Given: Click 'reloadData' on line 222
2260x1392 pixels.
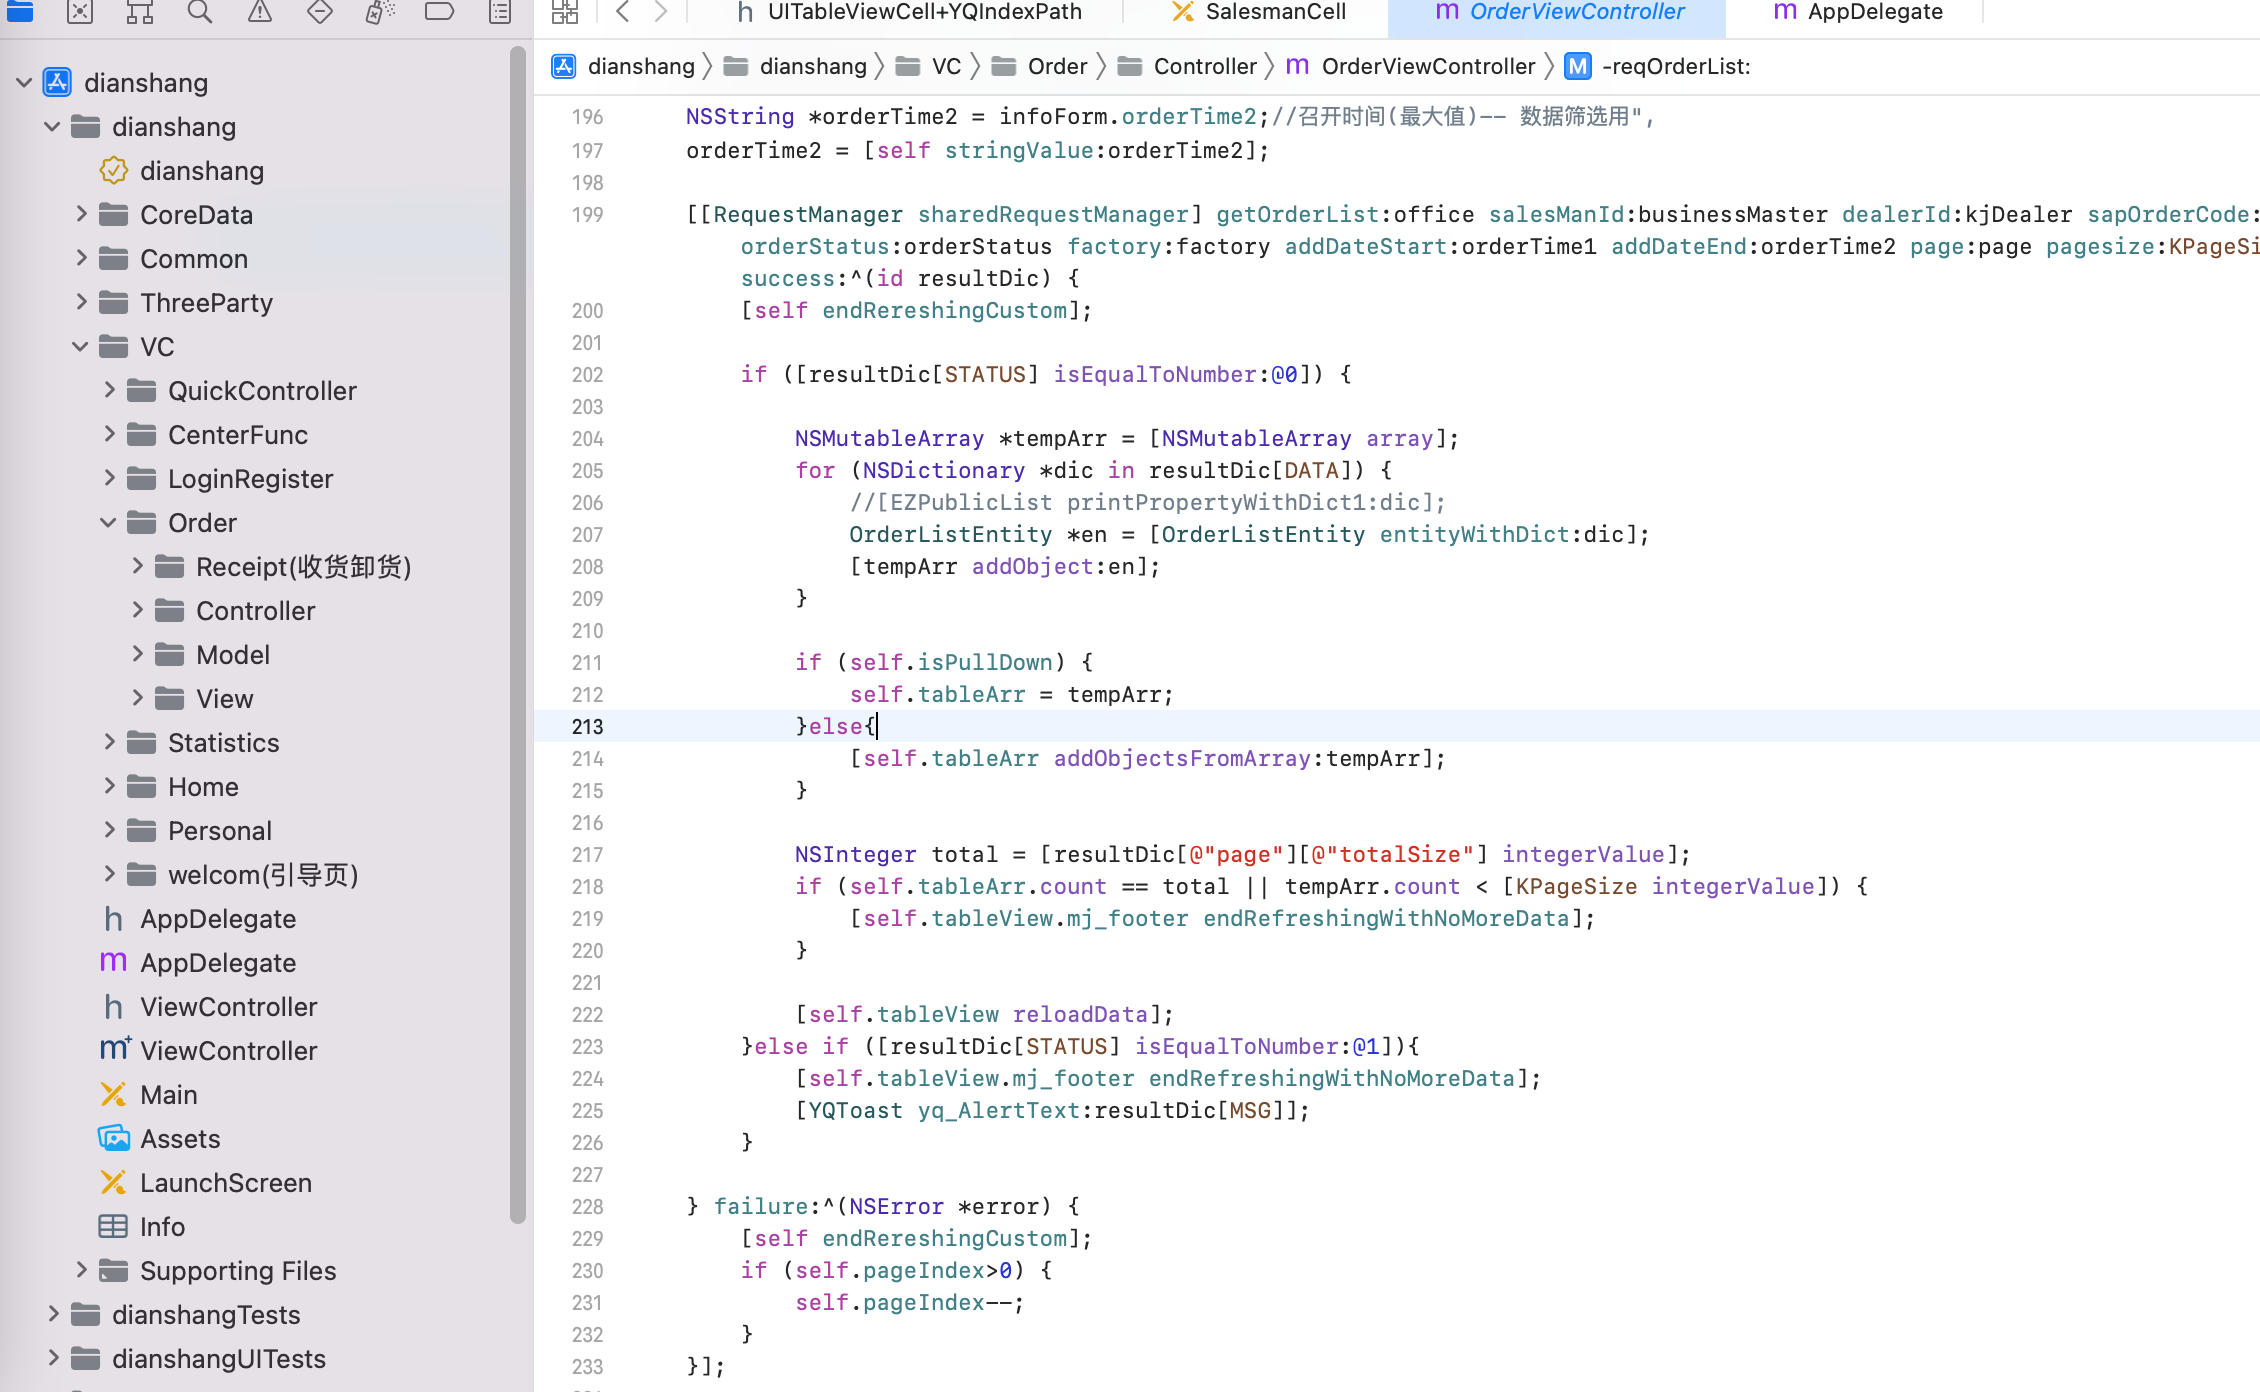Looking at the screenshot, I should (x=1080, y=1015).
